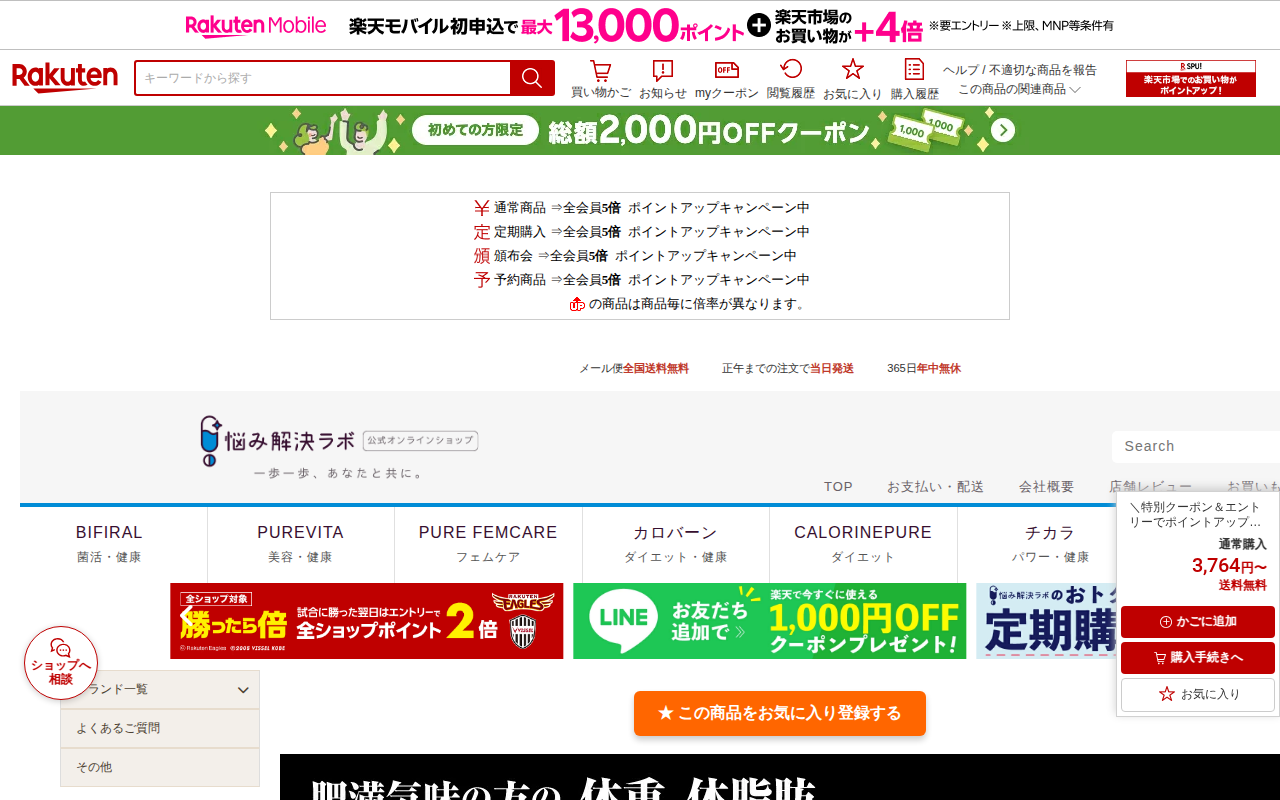Expand ブランド一覧 sidebar menu
1280x800 pixels.
(160, 690)
